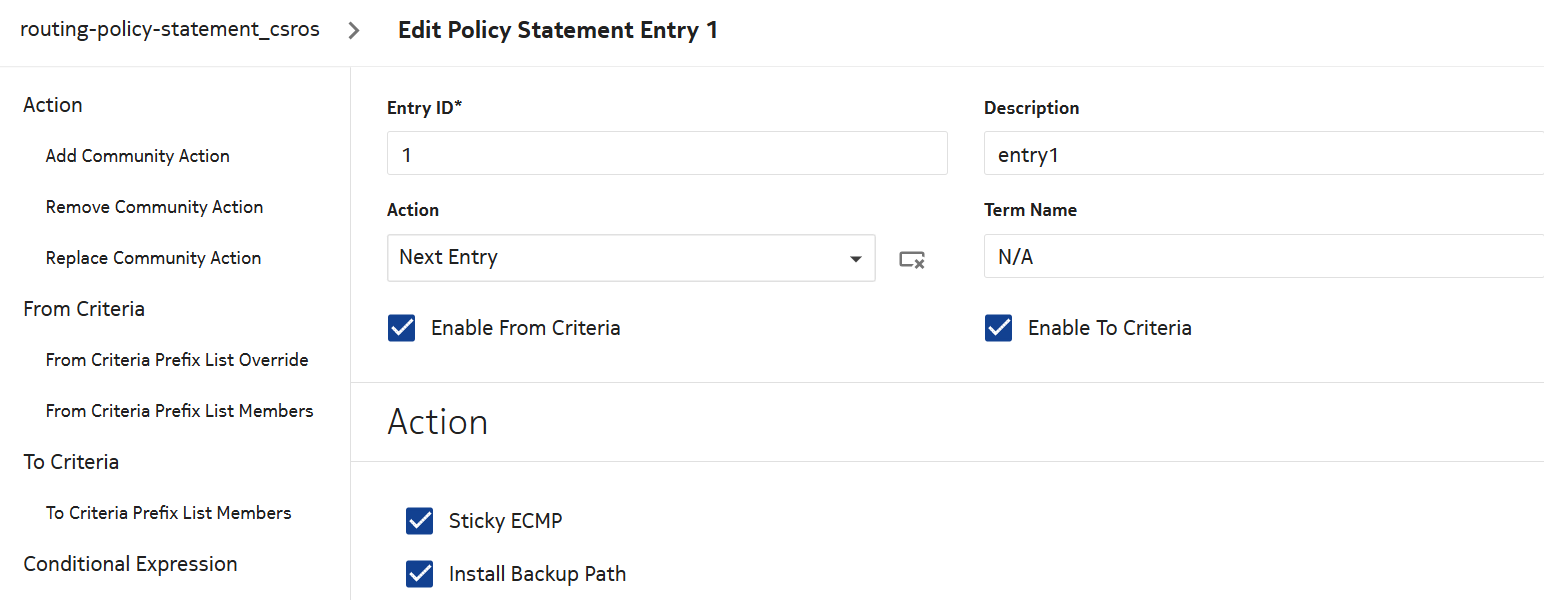Disable the Sticky ECMP checkbox
Image resolution: width=1544 pixels, height=600 pixels.
pos(420,521)
